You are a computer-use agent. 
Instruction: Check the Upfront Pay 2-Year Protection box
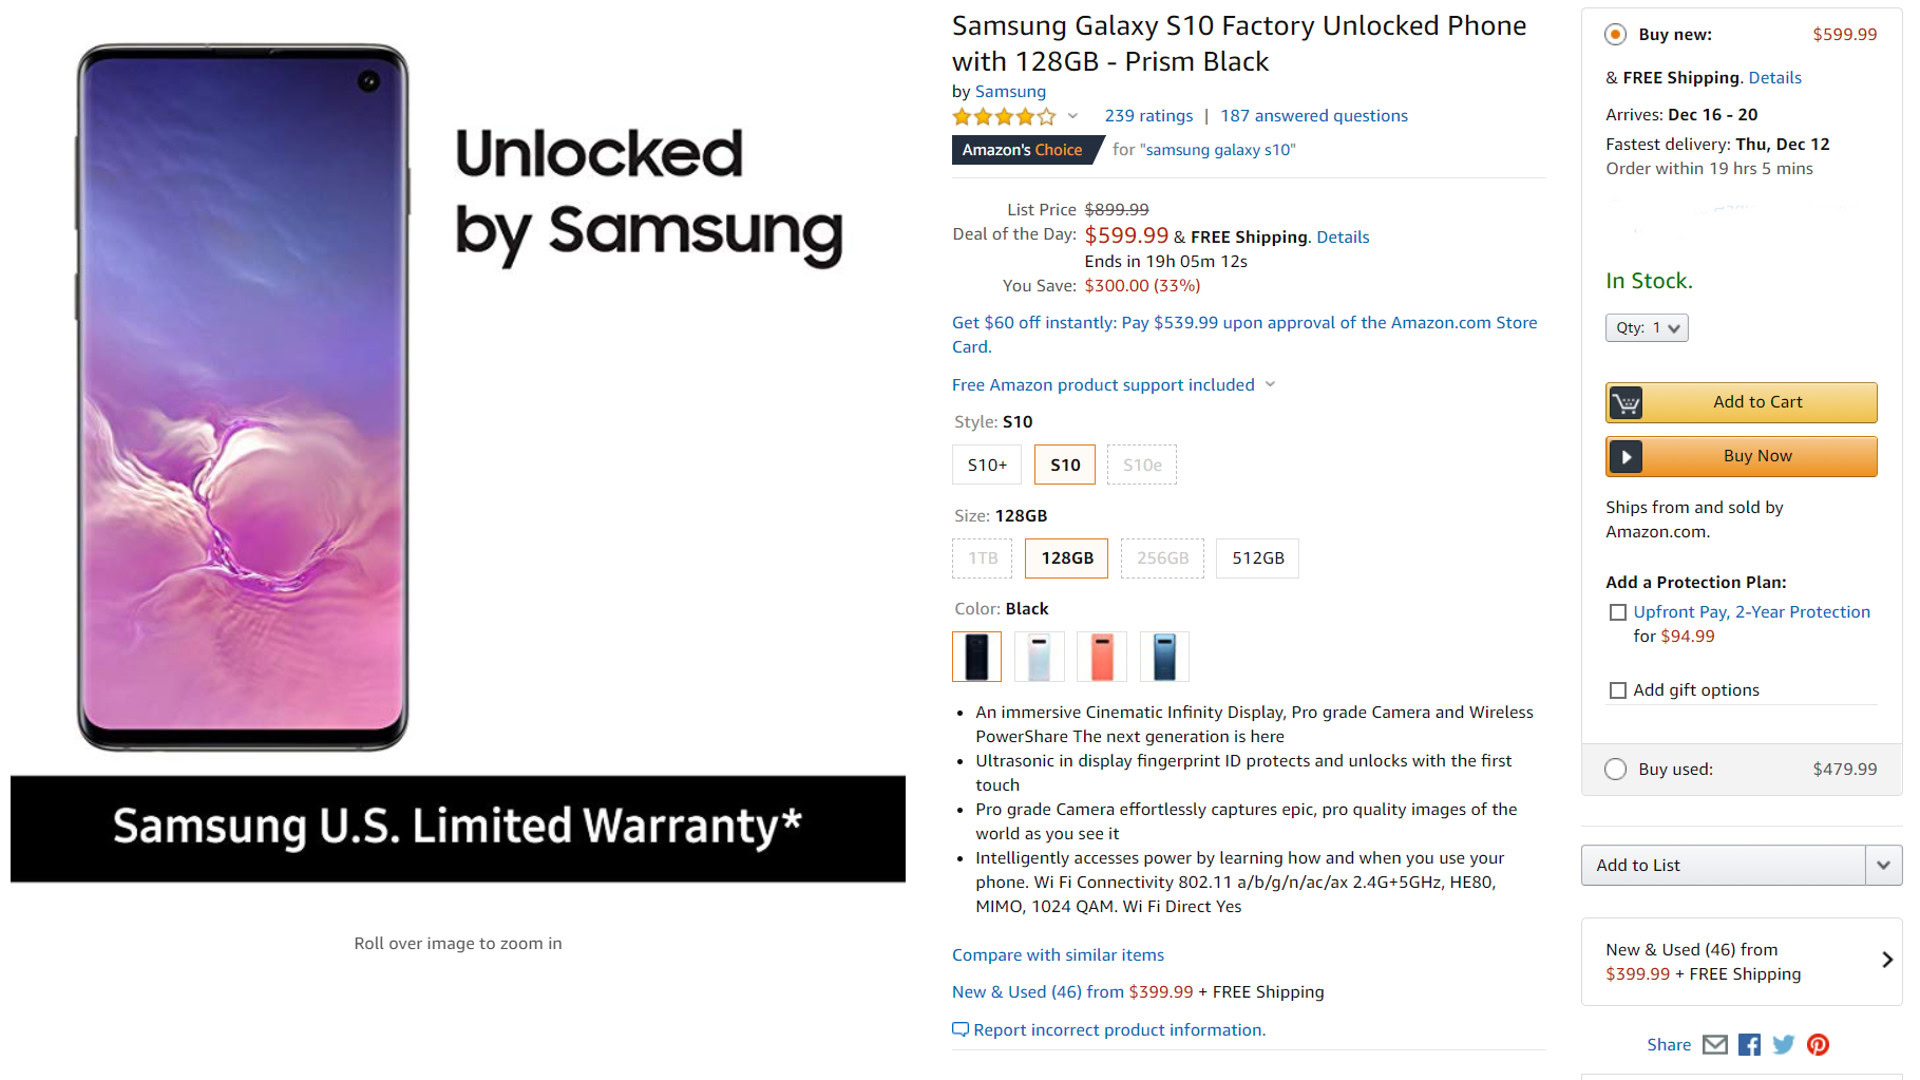coord(1617,612)
